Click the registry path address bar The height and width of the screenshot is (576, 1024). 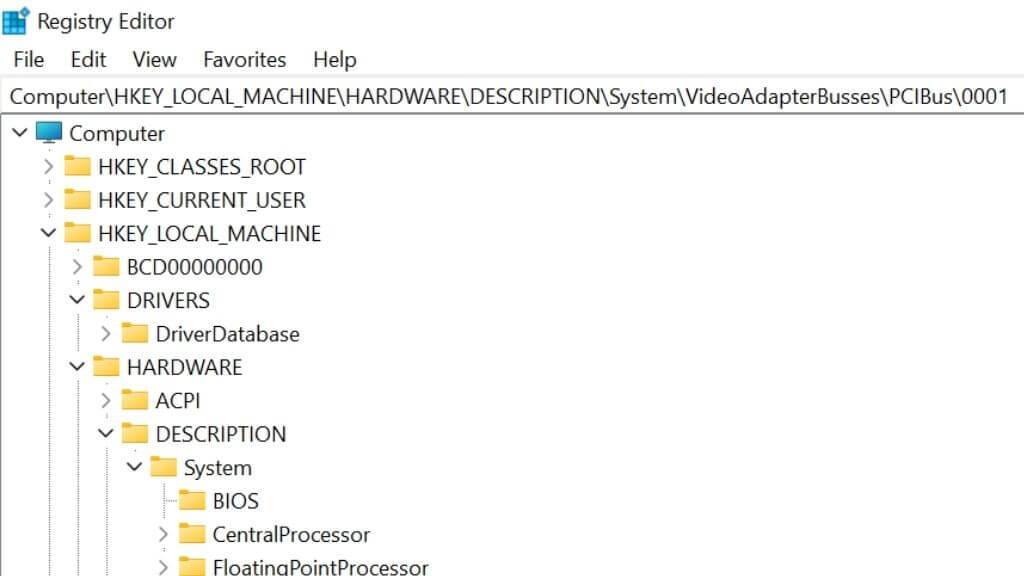[x=512, y=96]
